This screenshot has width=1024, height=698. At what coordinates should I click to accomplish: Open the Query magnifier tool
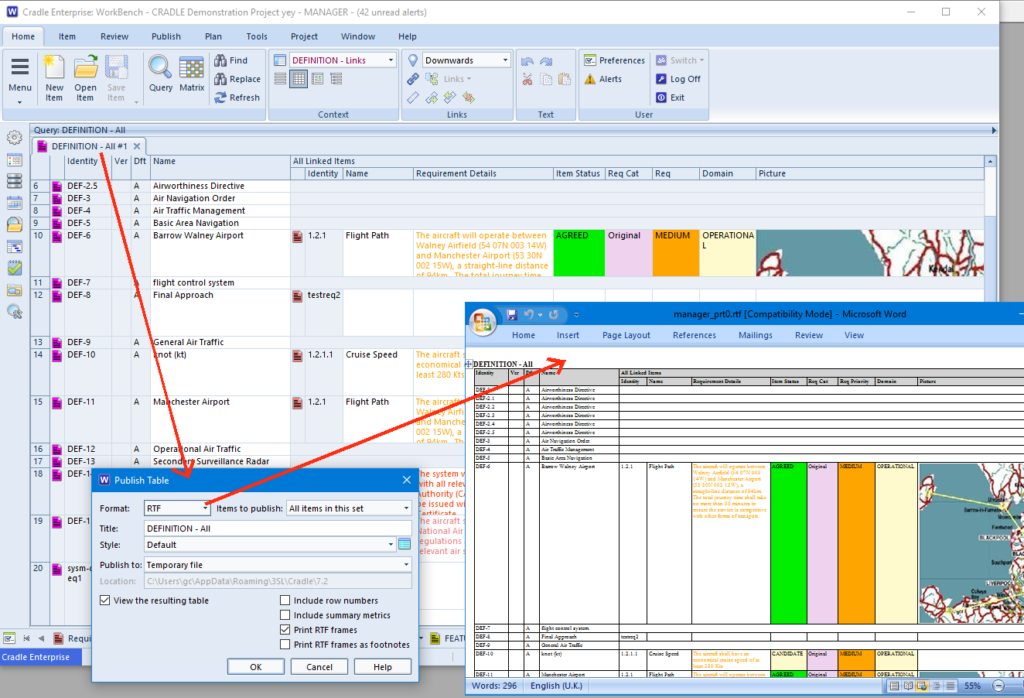coord(160,67)
